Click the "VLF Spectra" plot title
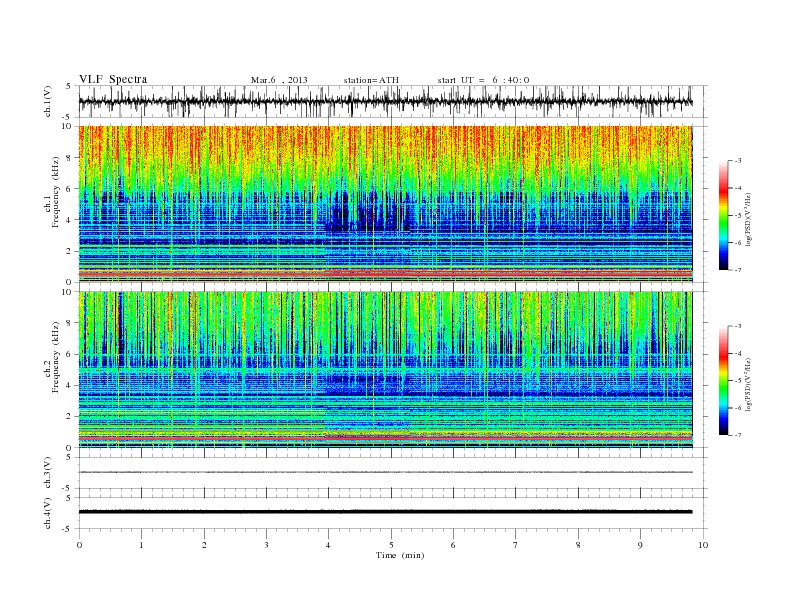Viewport: 792px width, 612px height. point(113,79)
